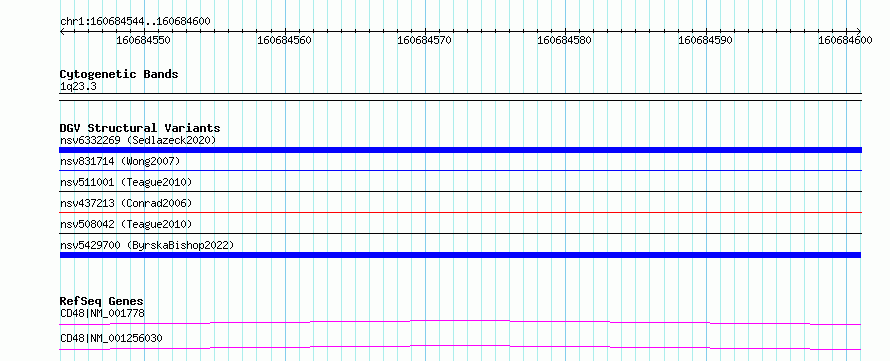Viewport: 890px width, 361px height.
Task: Click ruler position label 160684590
Action: point(705,40)
